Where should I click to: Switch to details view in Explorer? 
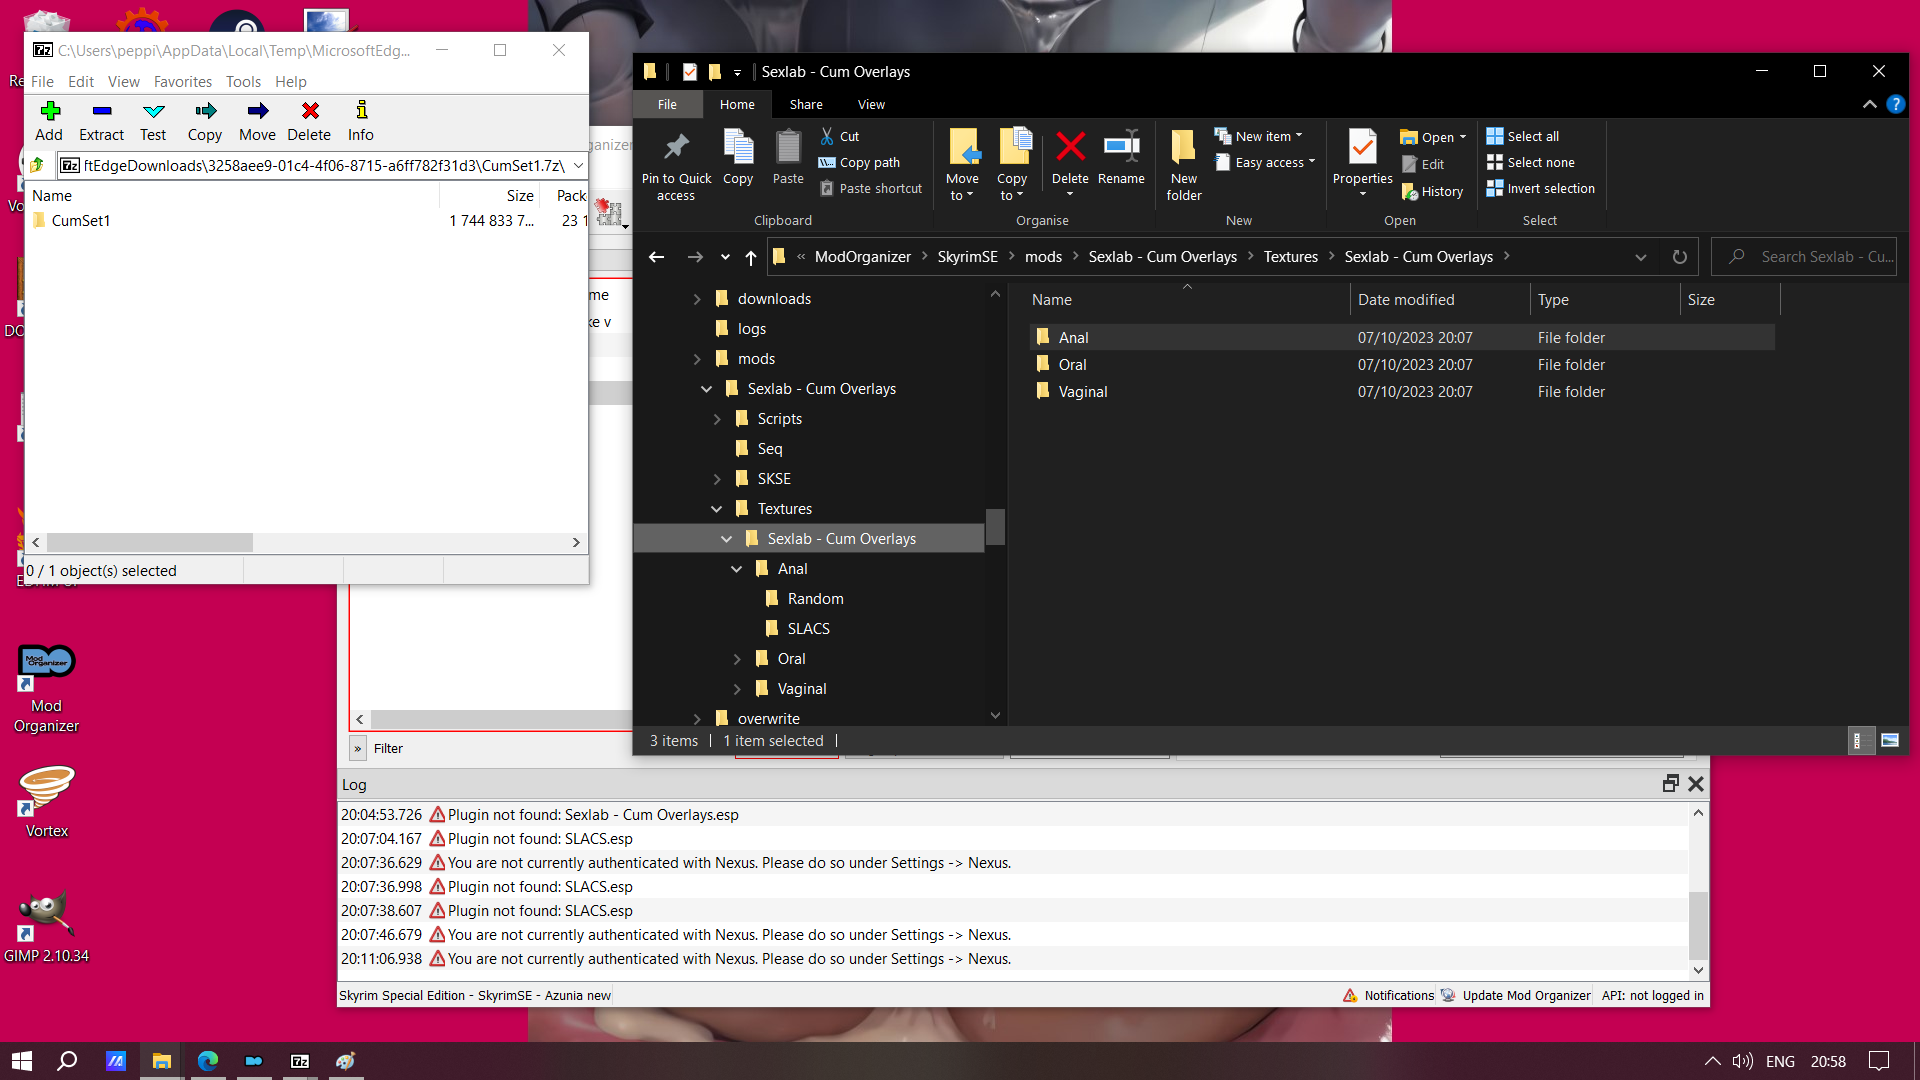[x=1859, y=741]
